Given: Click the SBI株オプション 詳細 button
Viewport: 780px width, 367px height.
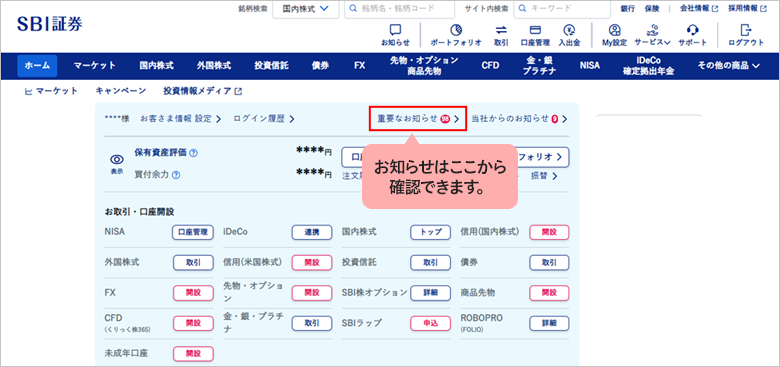Looking at the screenshot, I should point(430,293).
